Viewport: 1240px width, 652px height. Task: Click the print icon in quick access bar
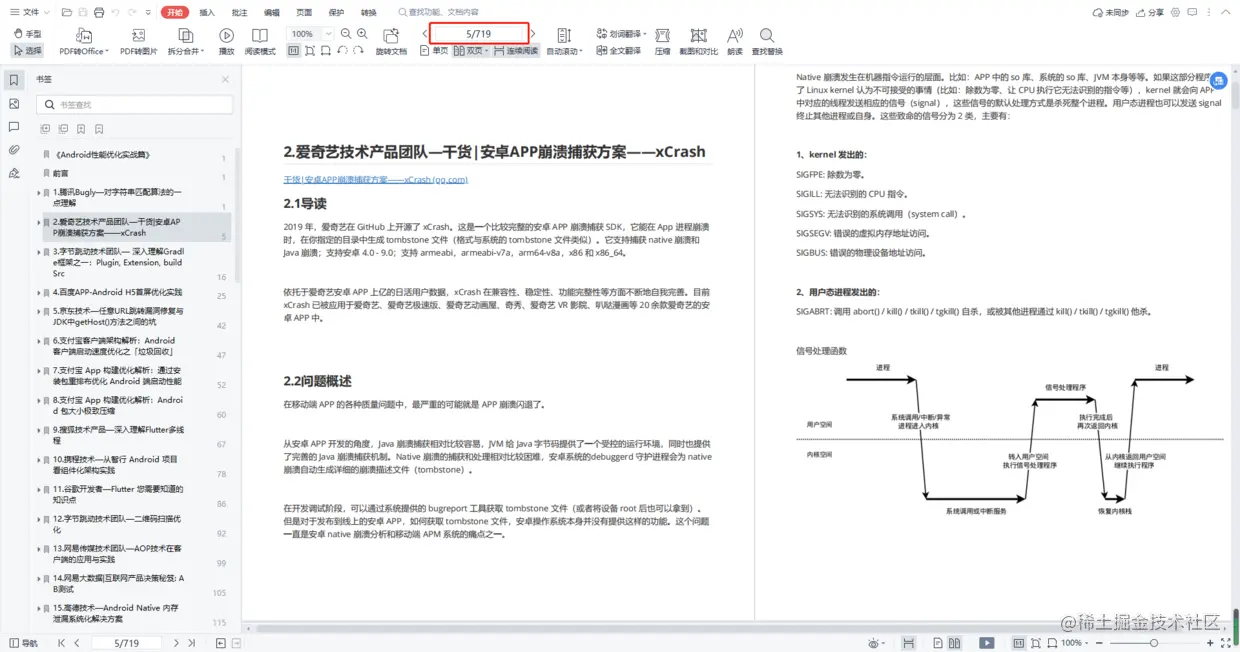98,12
